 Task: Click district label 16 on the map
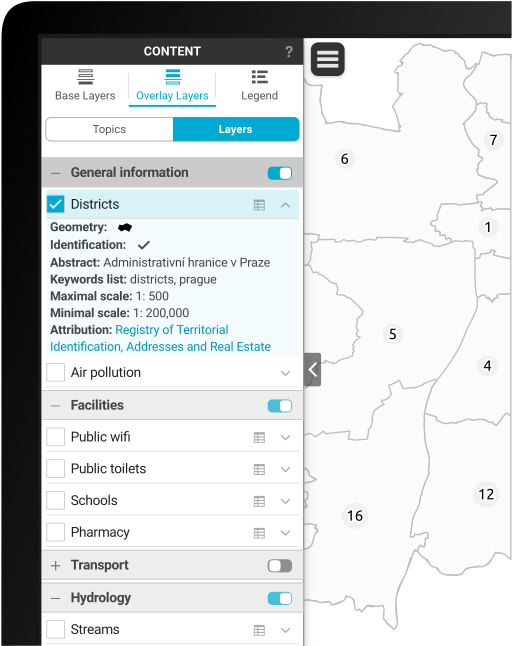click(x=355, y=515)
